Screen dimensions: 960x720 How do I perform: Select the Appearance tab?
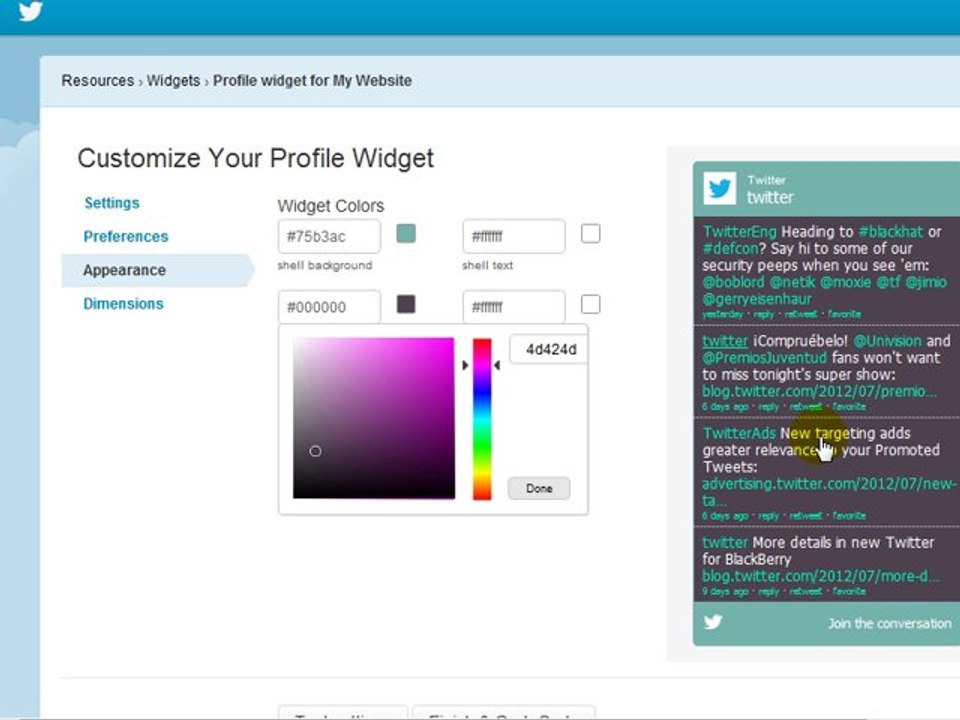pyautogui.click(x=157, y=270)
